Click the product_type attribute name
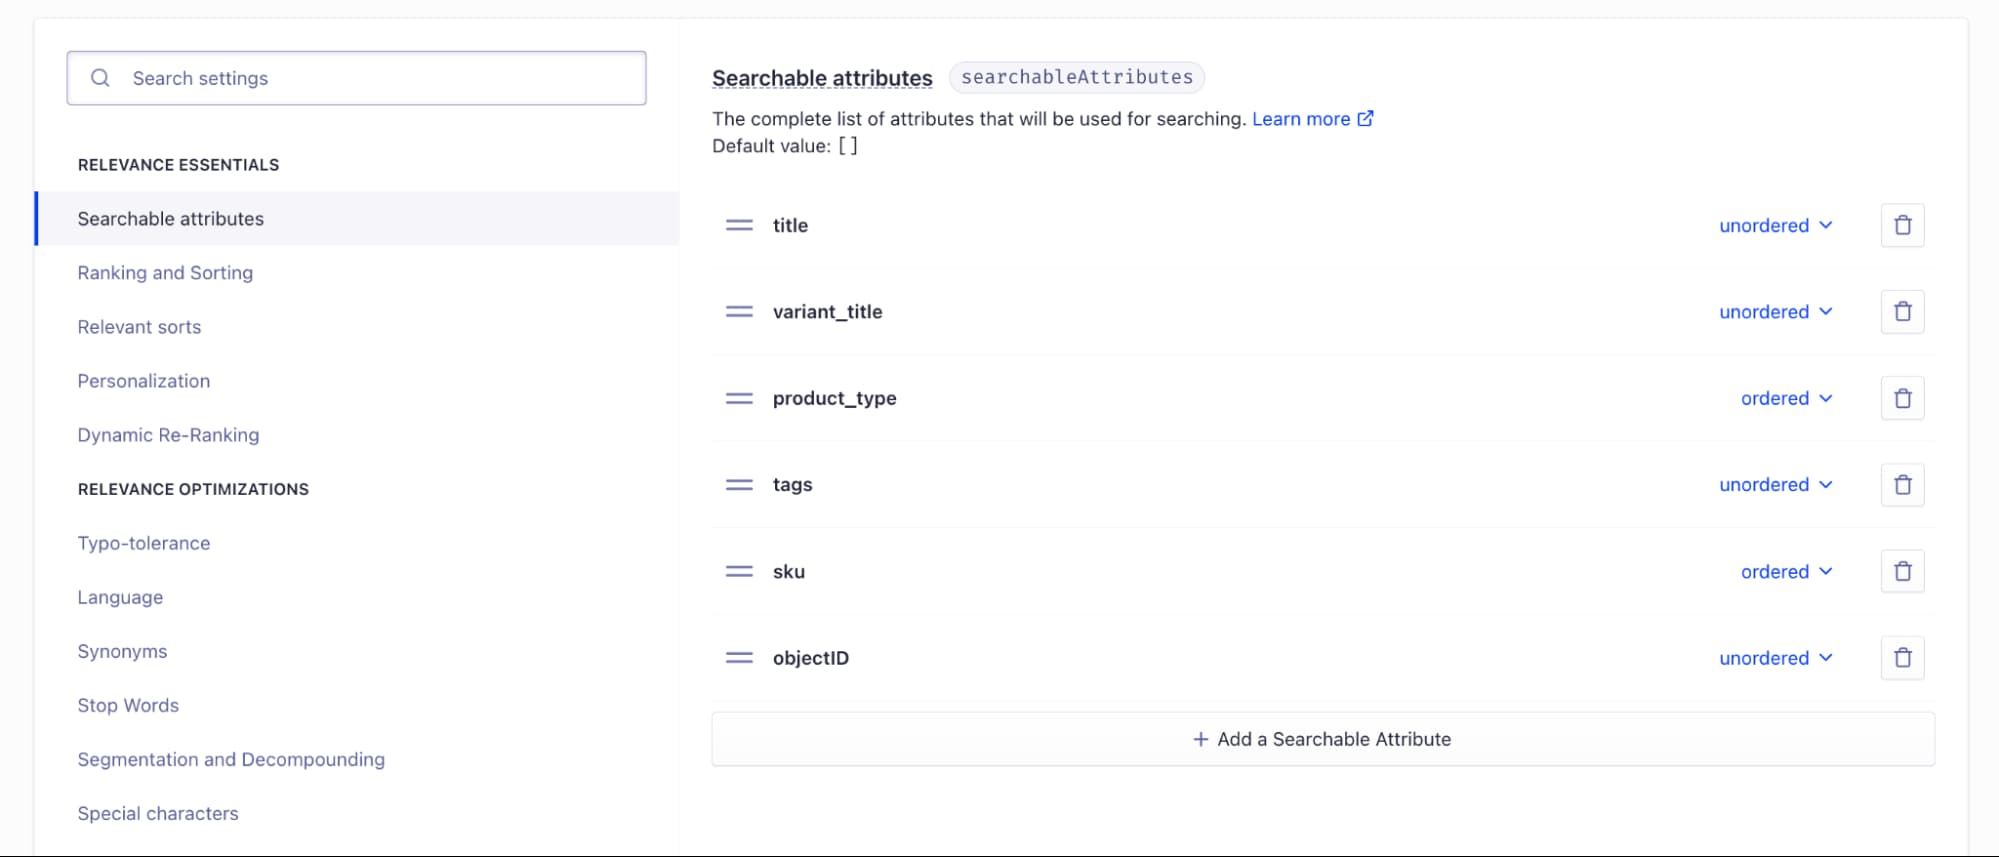Viewport: 1999px width, 857px height. [834, 398]
